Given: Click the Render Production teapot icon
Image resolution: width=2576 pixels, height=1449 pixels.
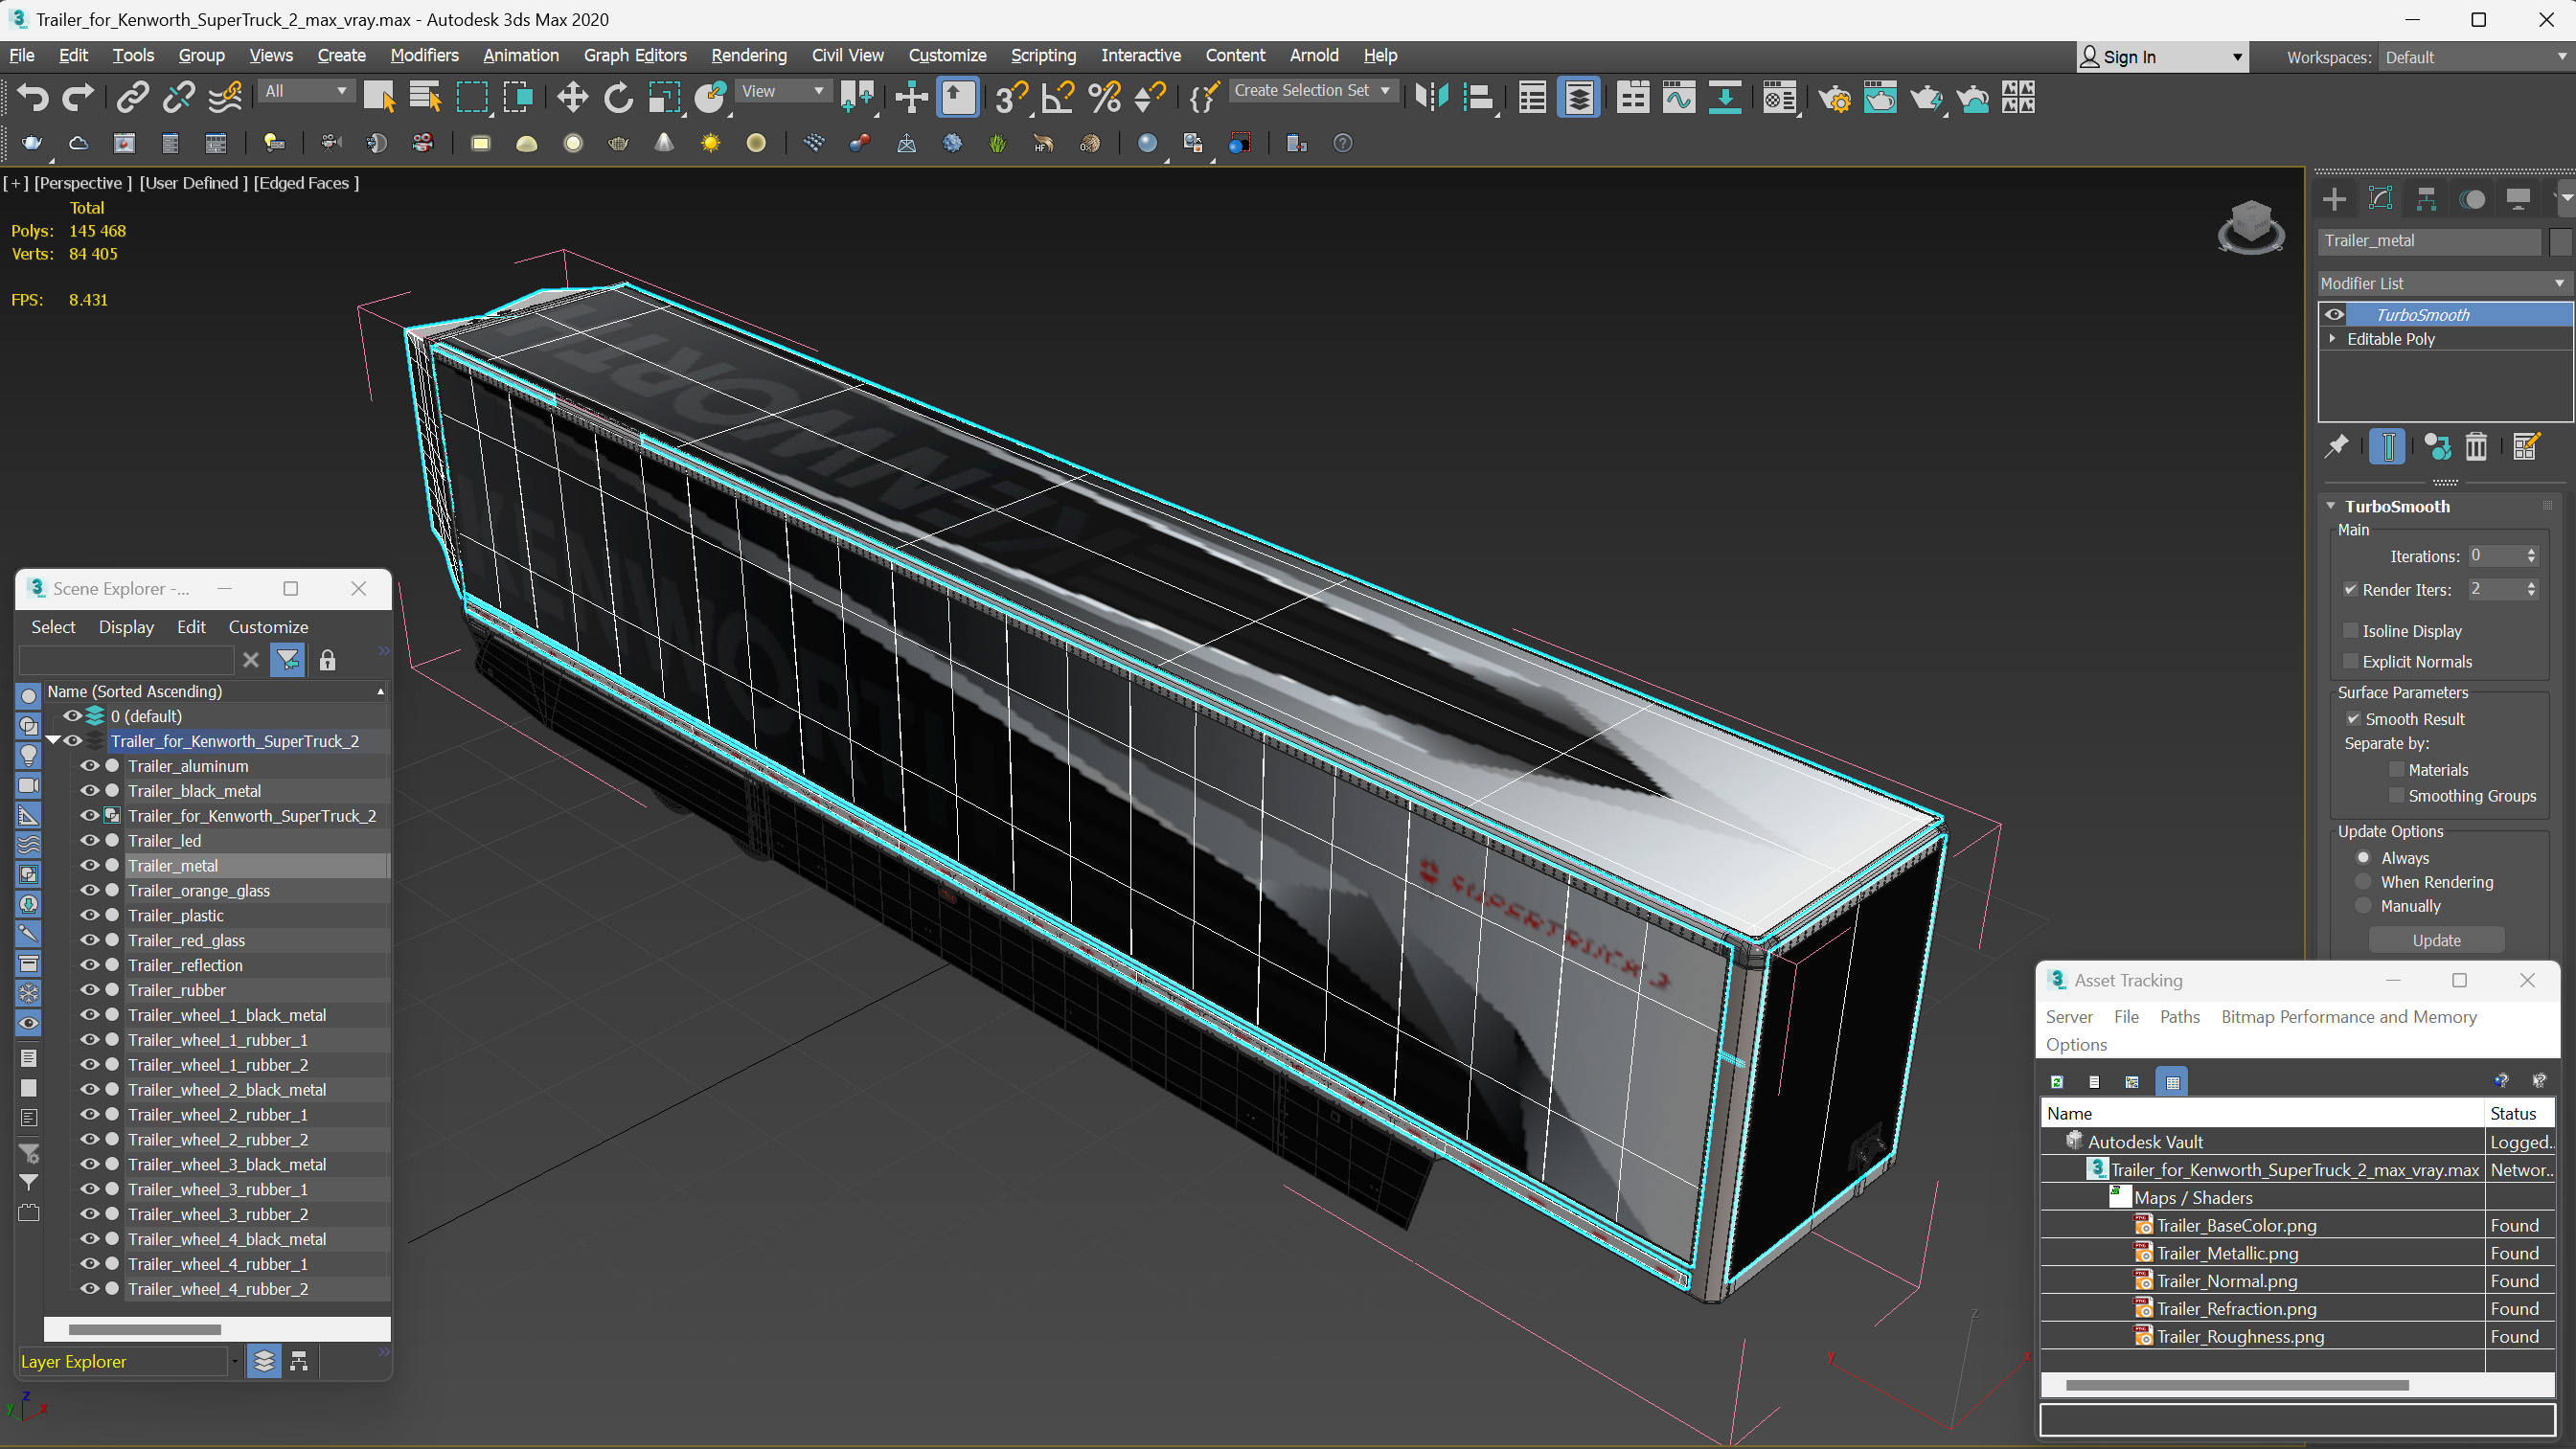Looking at the screenshot, I should 1926,97.
